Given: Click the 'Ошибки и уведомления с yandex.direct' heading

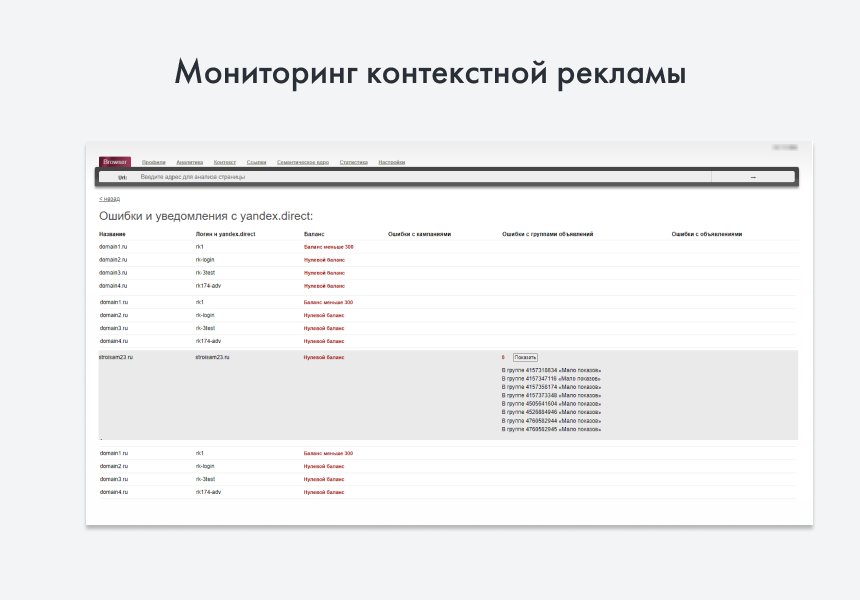Looking at the screenshot, I should (x=206, y=216).
